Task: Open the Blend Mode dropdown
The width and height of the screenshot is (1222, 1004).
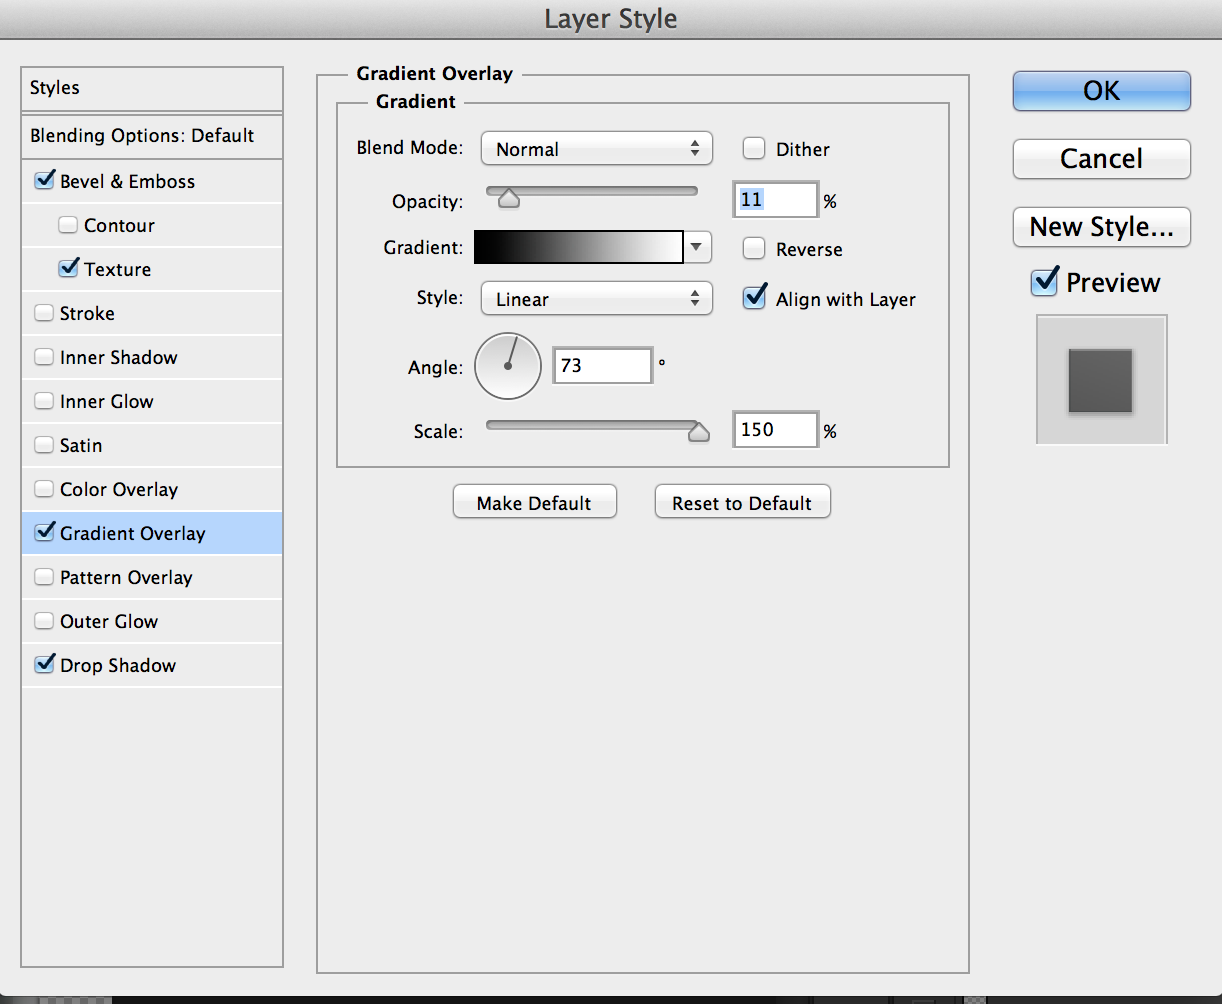Action: coord(596,149)
